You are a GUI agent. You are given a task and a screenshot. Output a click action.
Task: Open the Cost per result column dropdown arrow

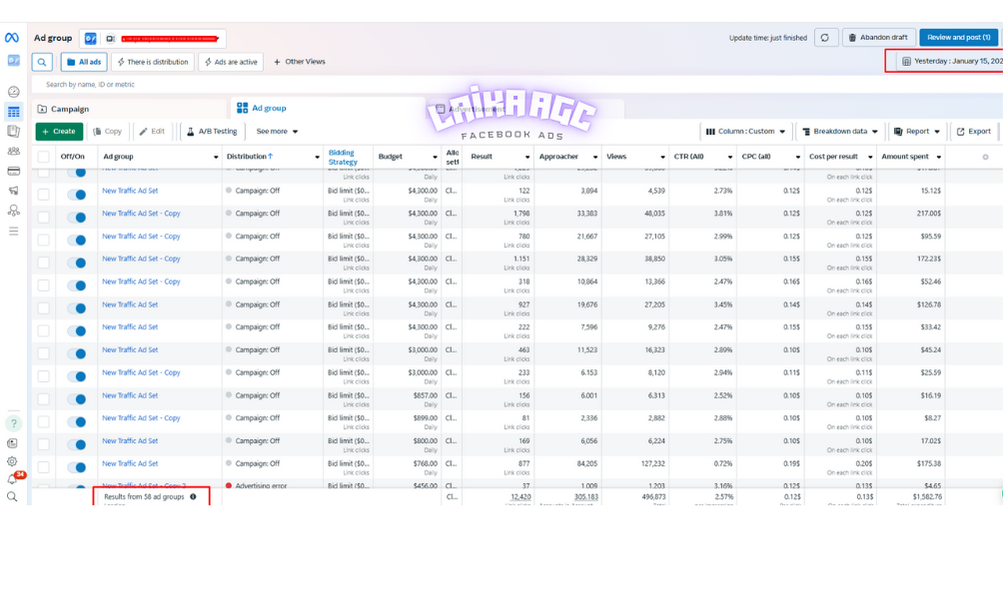point(870,157)
